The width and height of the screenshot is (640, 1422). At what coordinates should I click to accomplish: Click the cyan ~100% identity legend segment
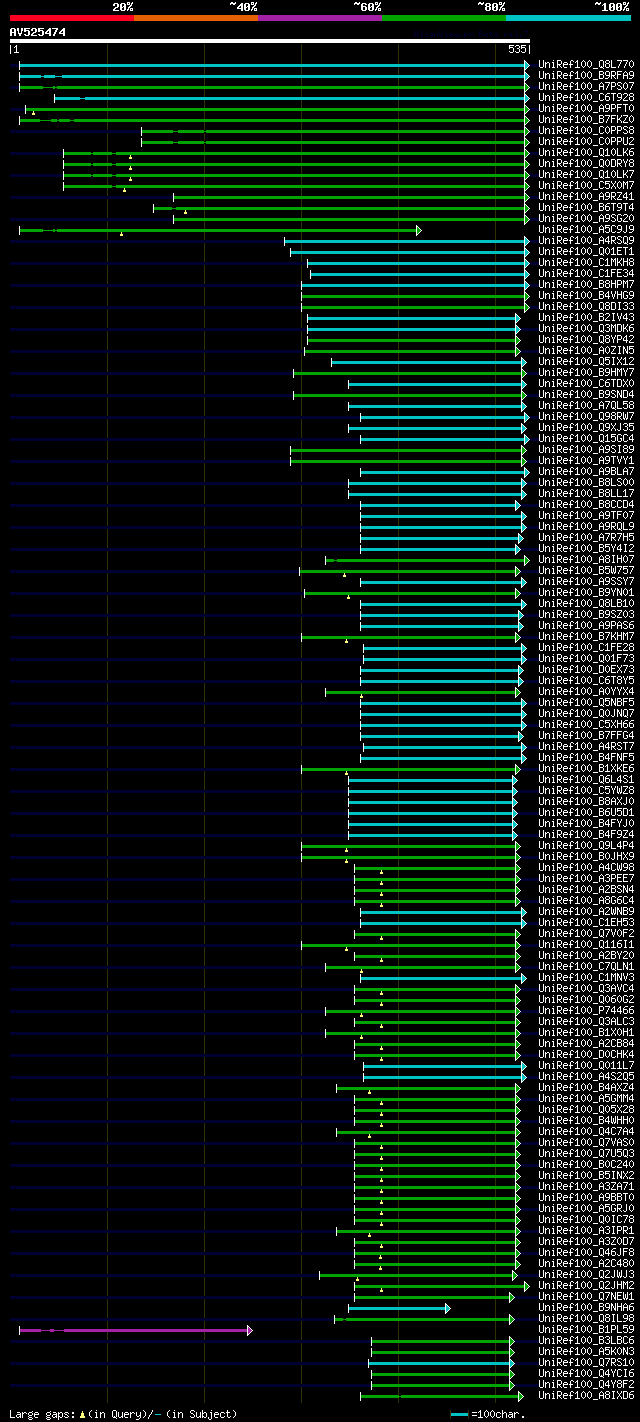point(567,17)
